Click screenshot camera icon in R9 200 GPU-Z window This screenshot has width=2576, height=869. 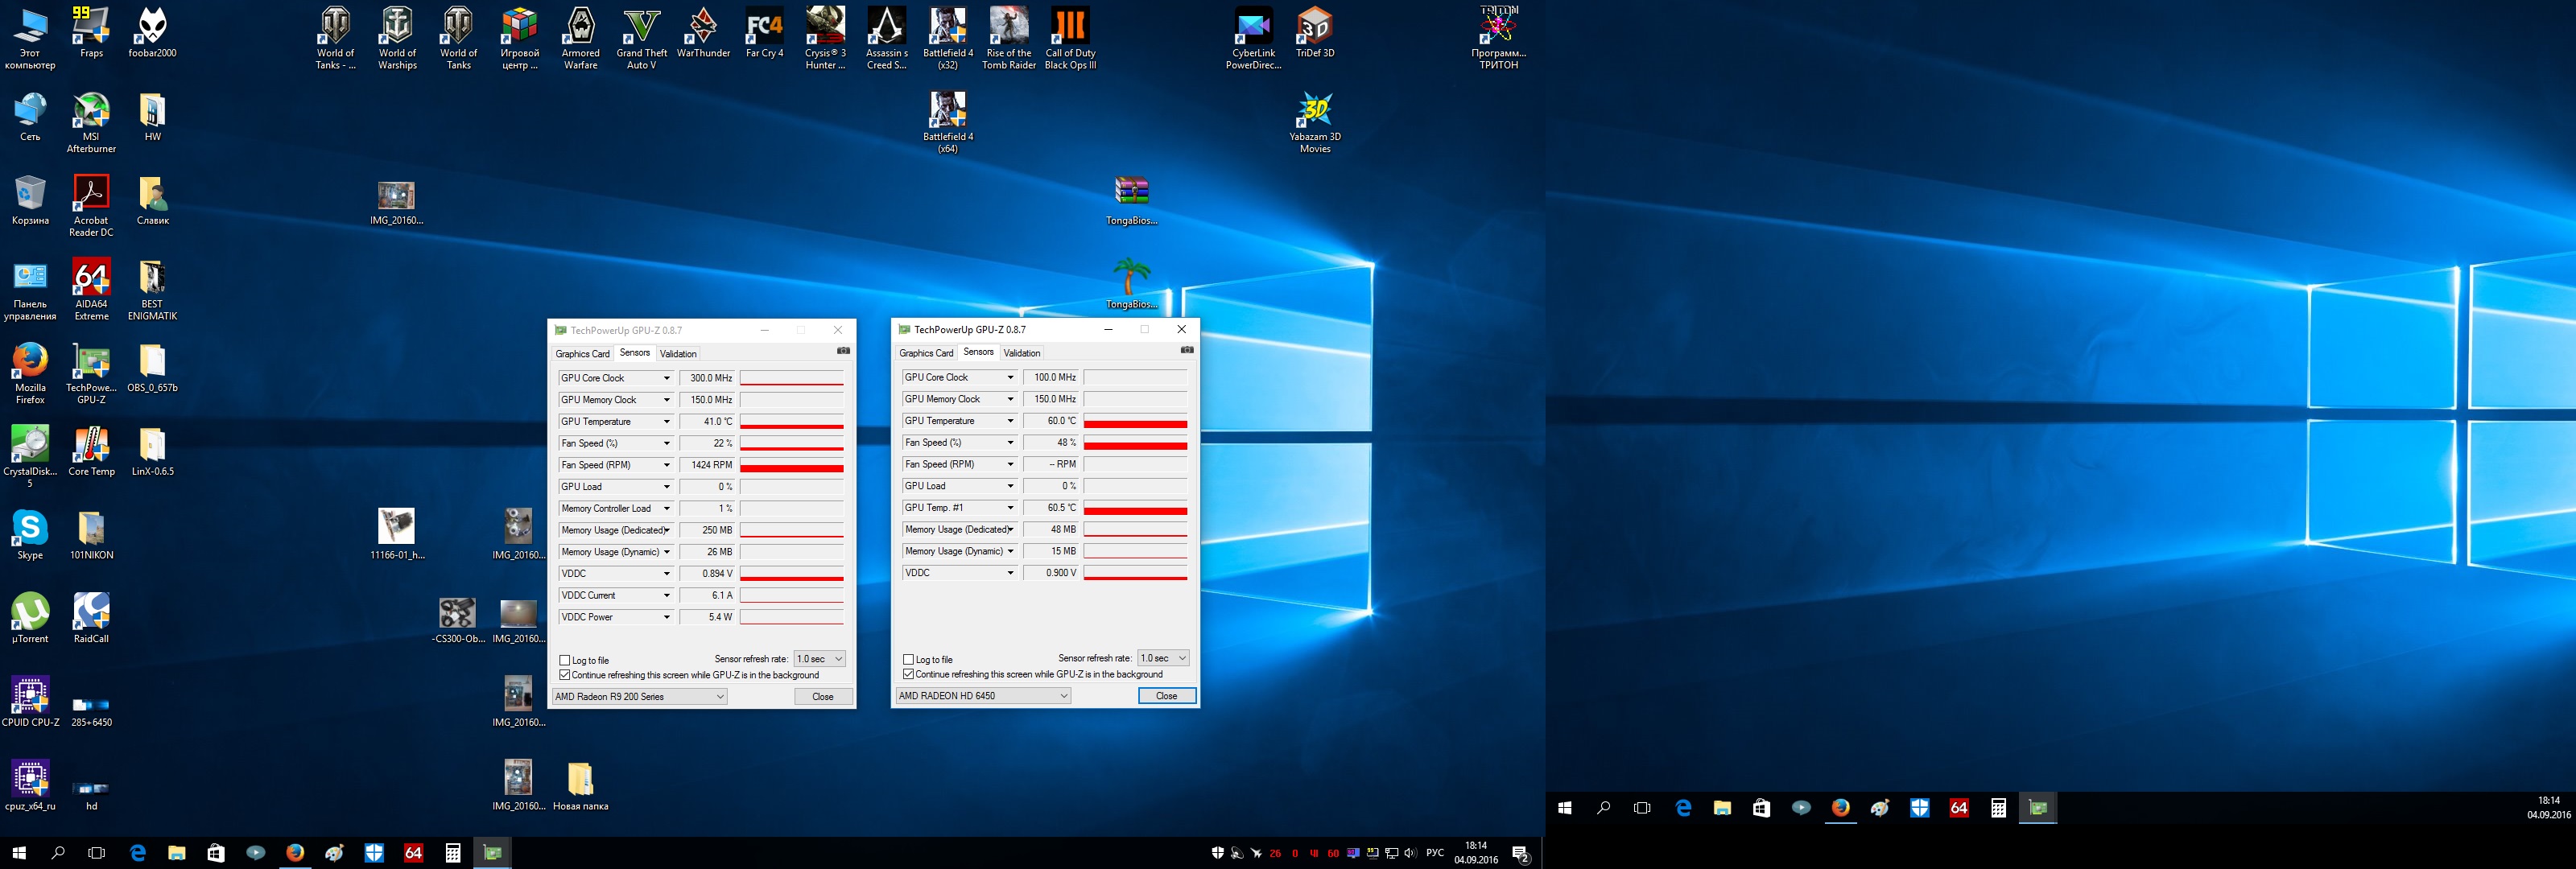pyautogui.click(x=843, y=351)
